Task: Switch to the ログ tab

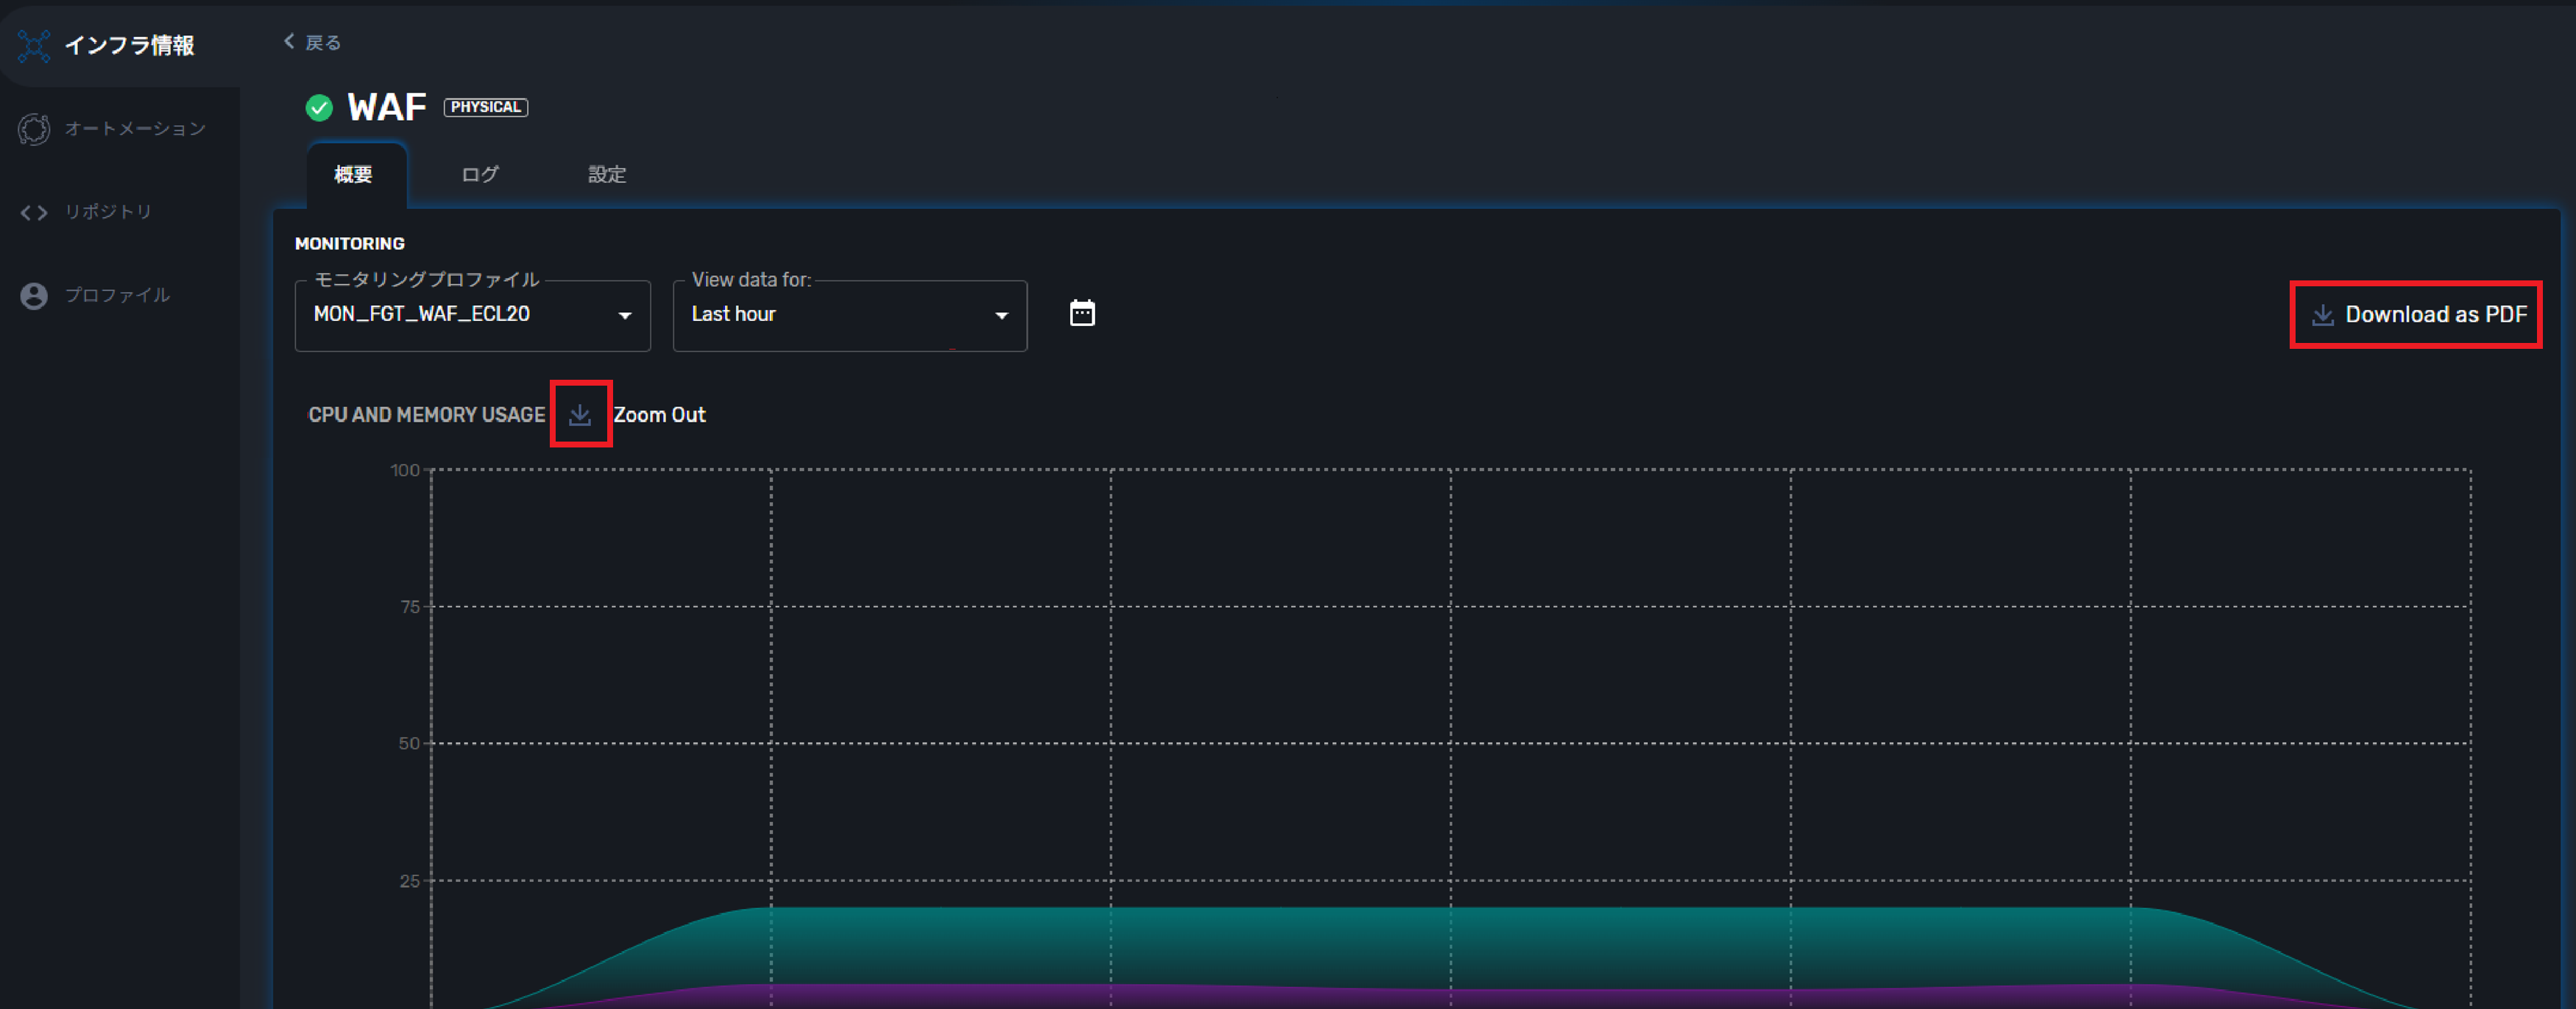Action: [479, 175]
